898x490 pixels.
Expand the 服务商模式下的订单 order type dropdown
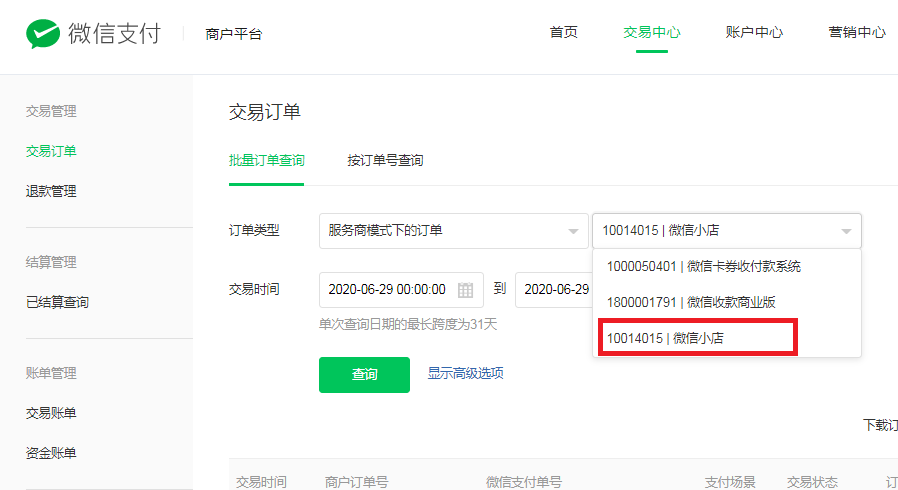point(454,231)
